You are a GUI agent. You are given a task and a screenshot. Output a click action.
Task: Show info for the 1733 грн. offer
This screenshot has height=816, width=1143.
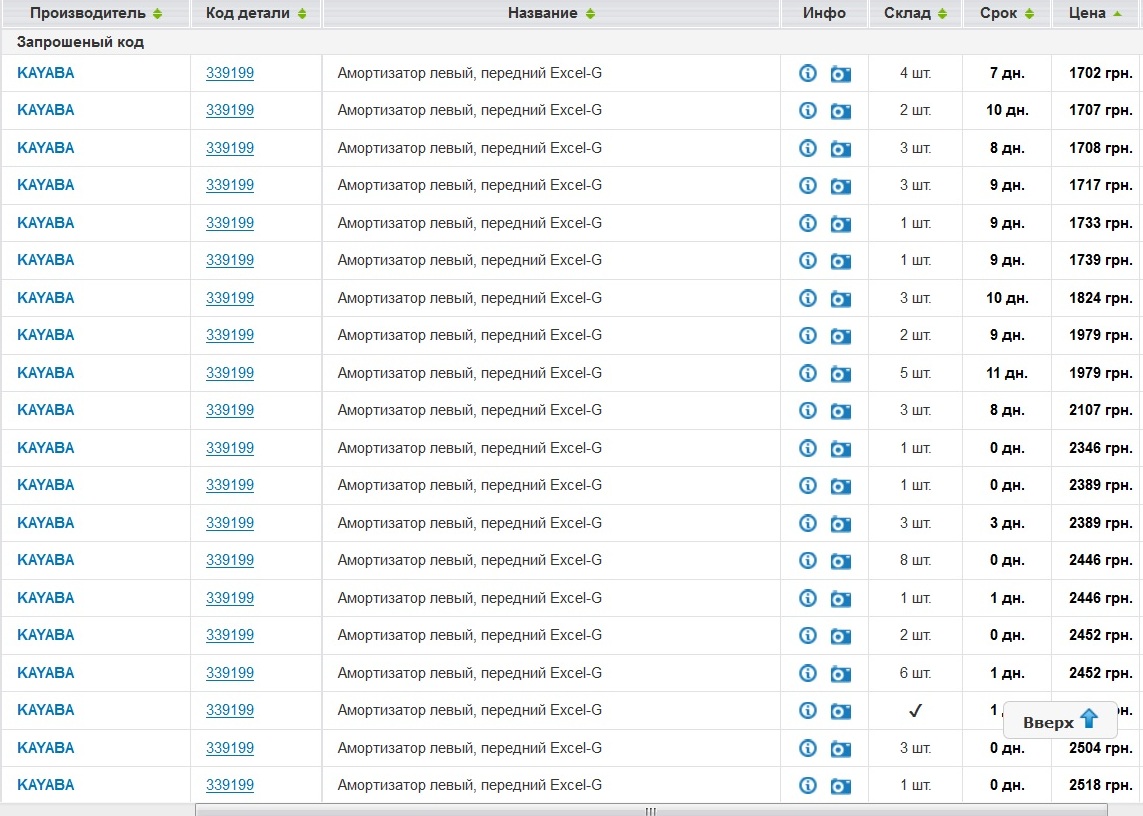pyautogui.click(x=808, y=223)
